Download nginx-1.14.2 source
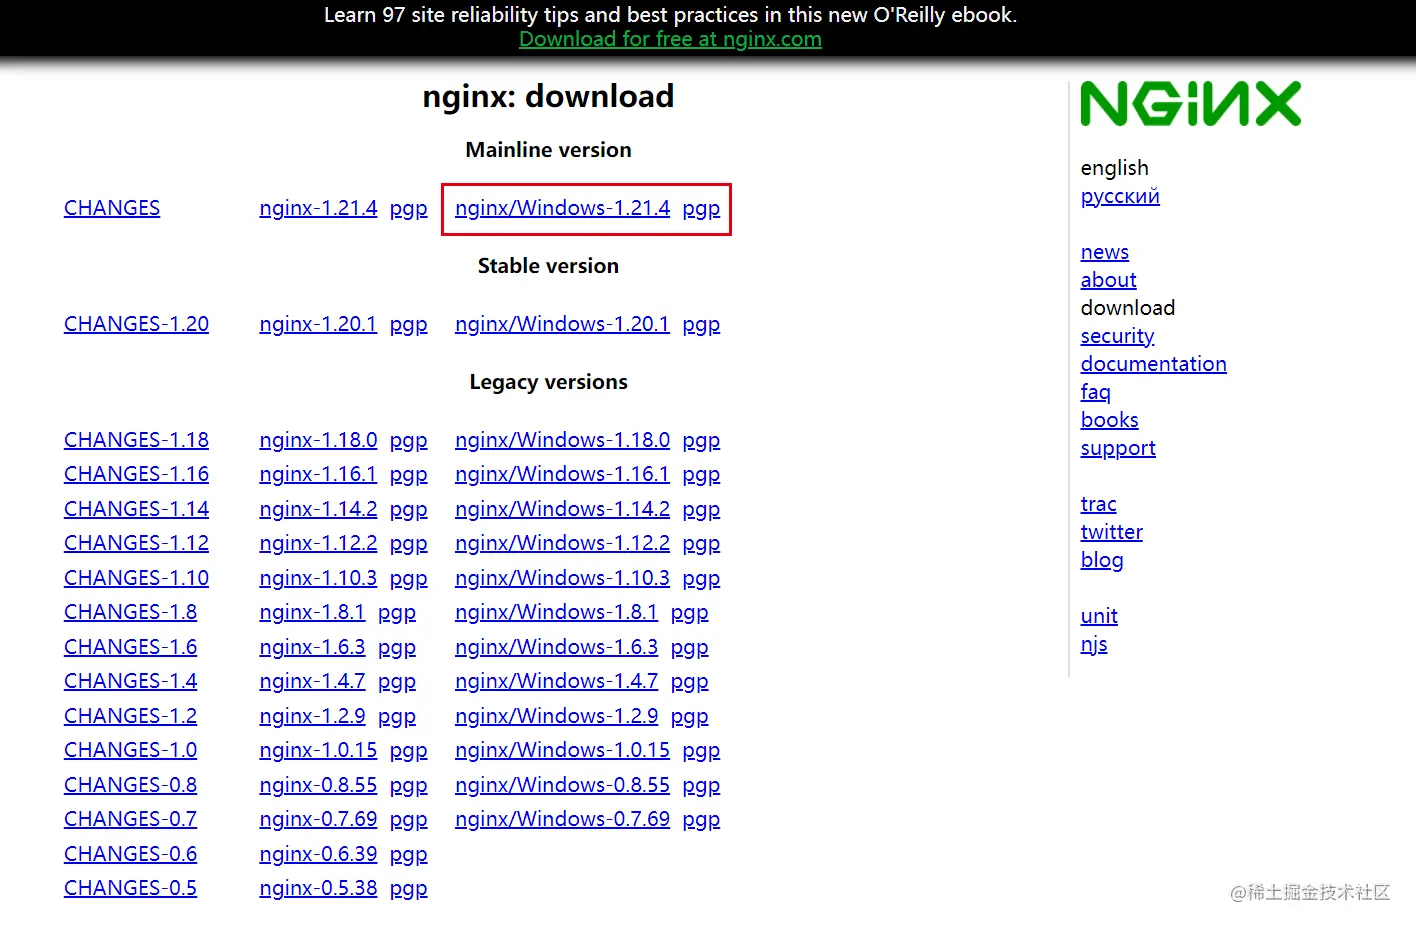This screenshot has width=1416, height=928. tap(318, 509)
